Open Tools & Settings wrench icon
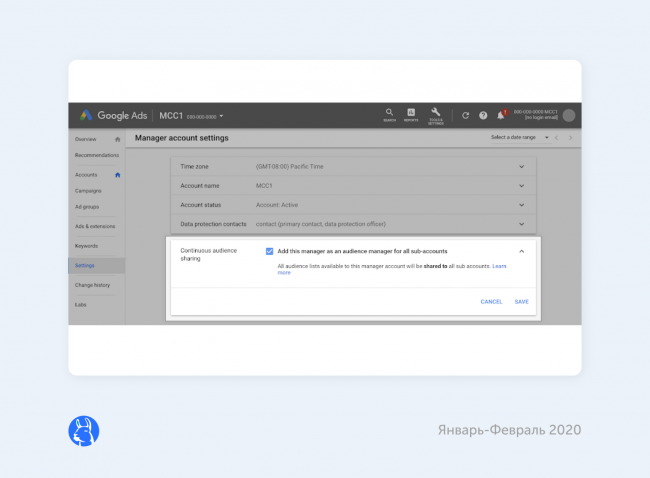650x478 pixels. pos(436,114)
